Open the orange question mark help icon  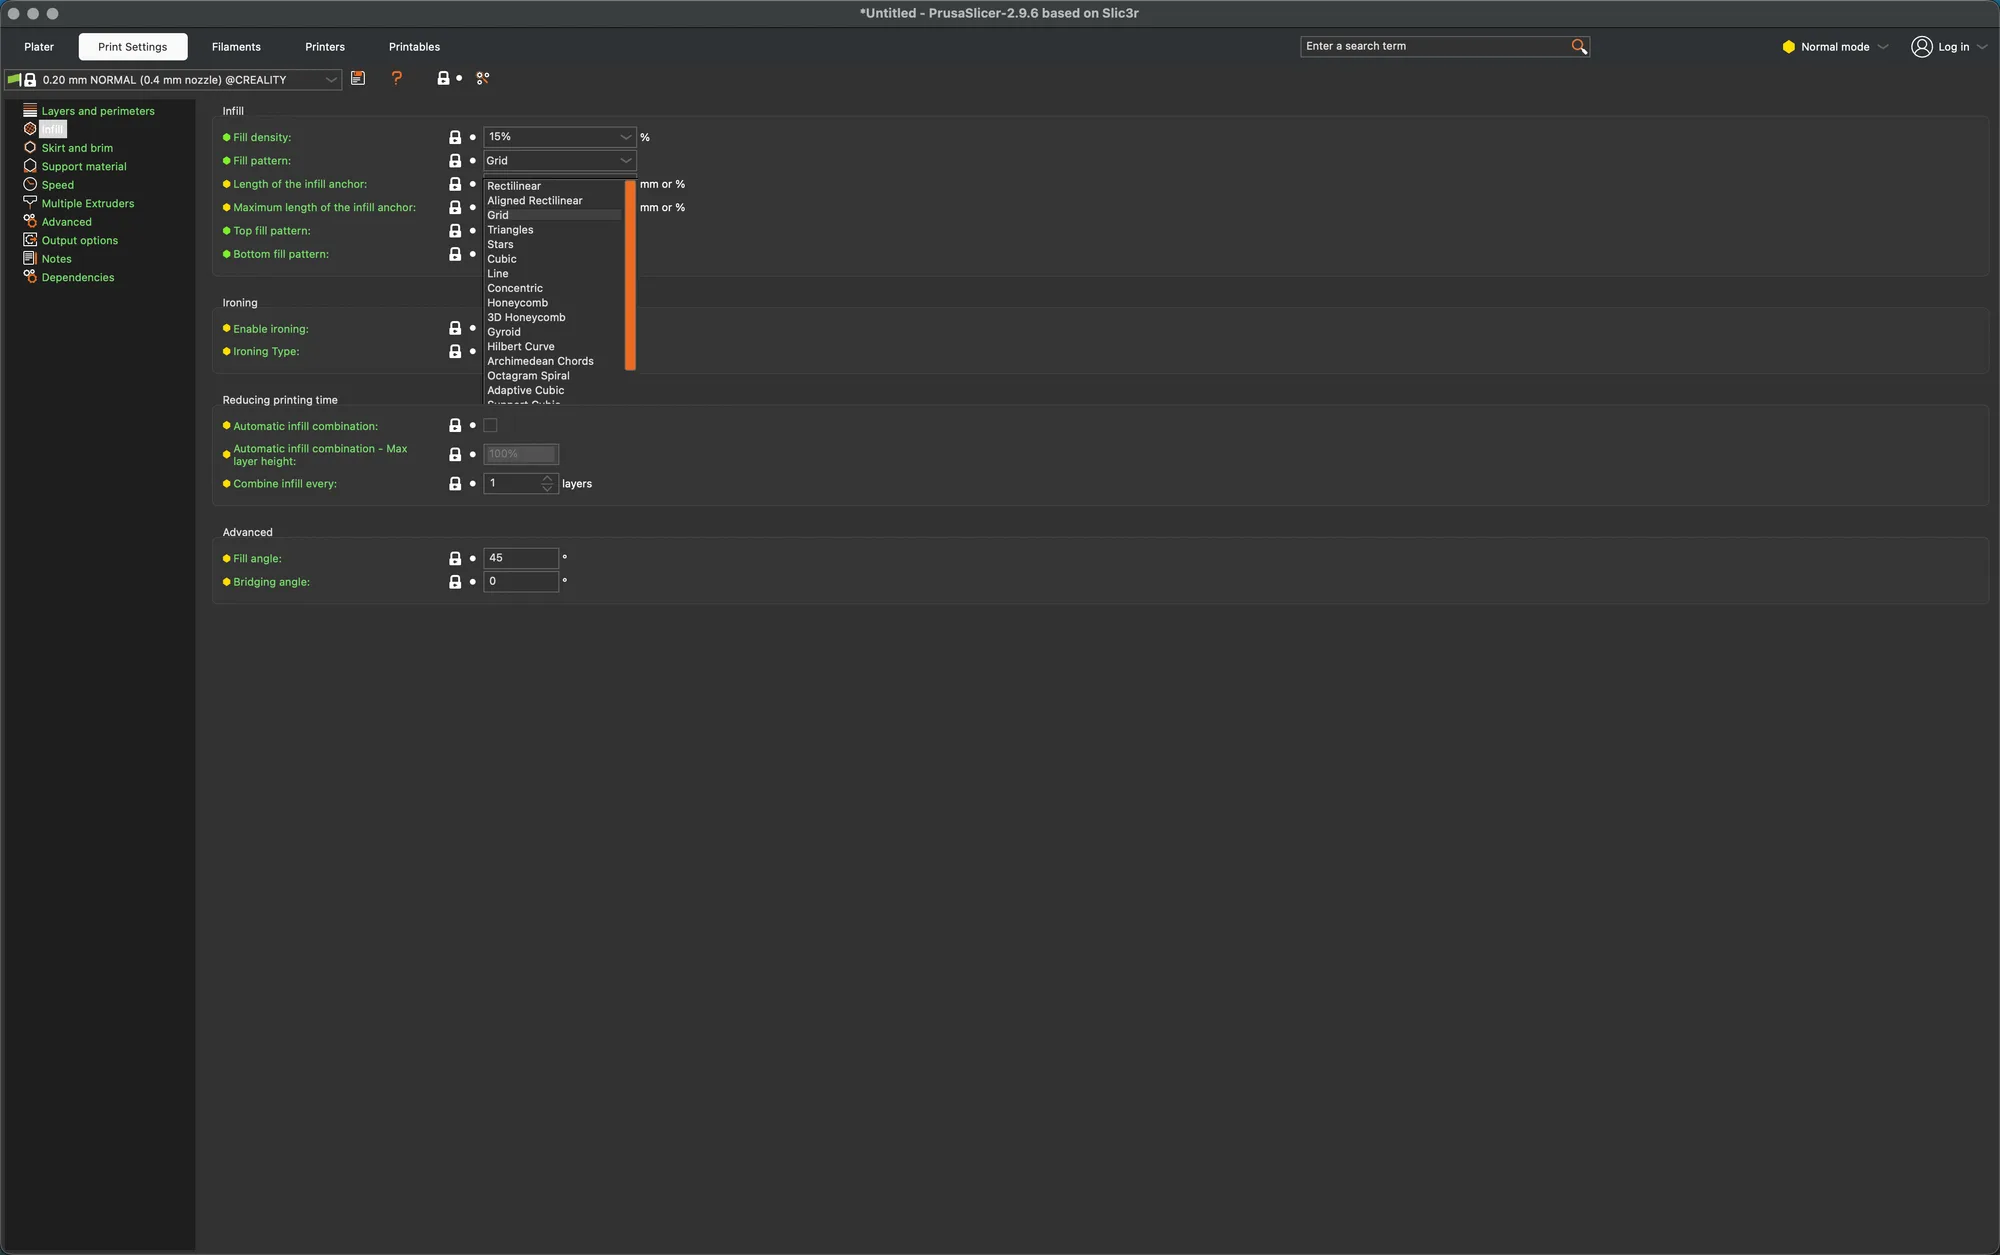coord(397,78)
